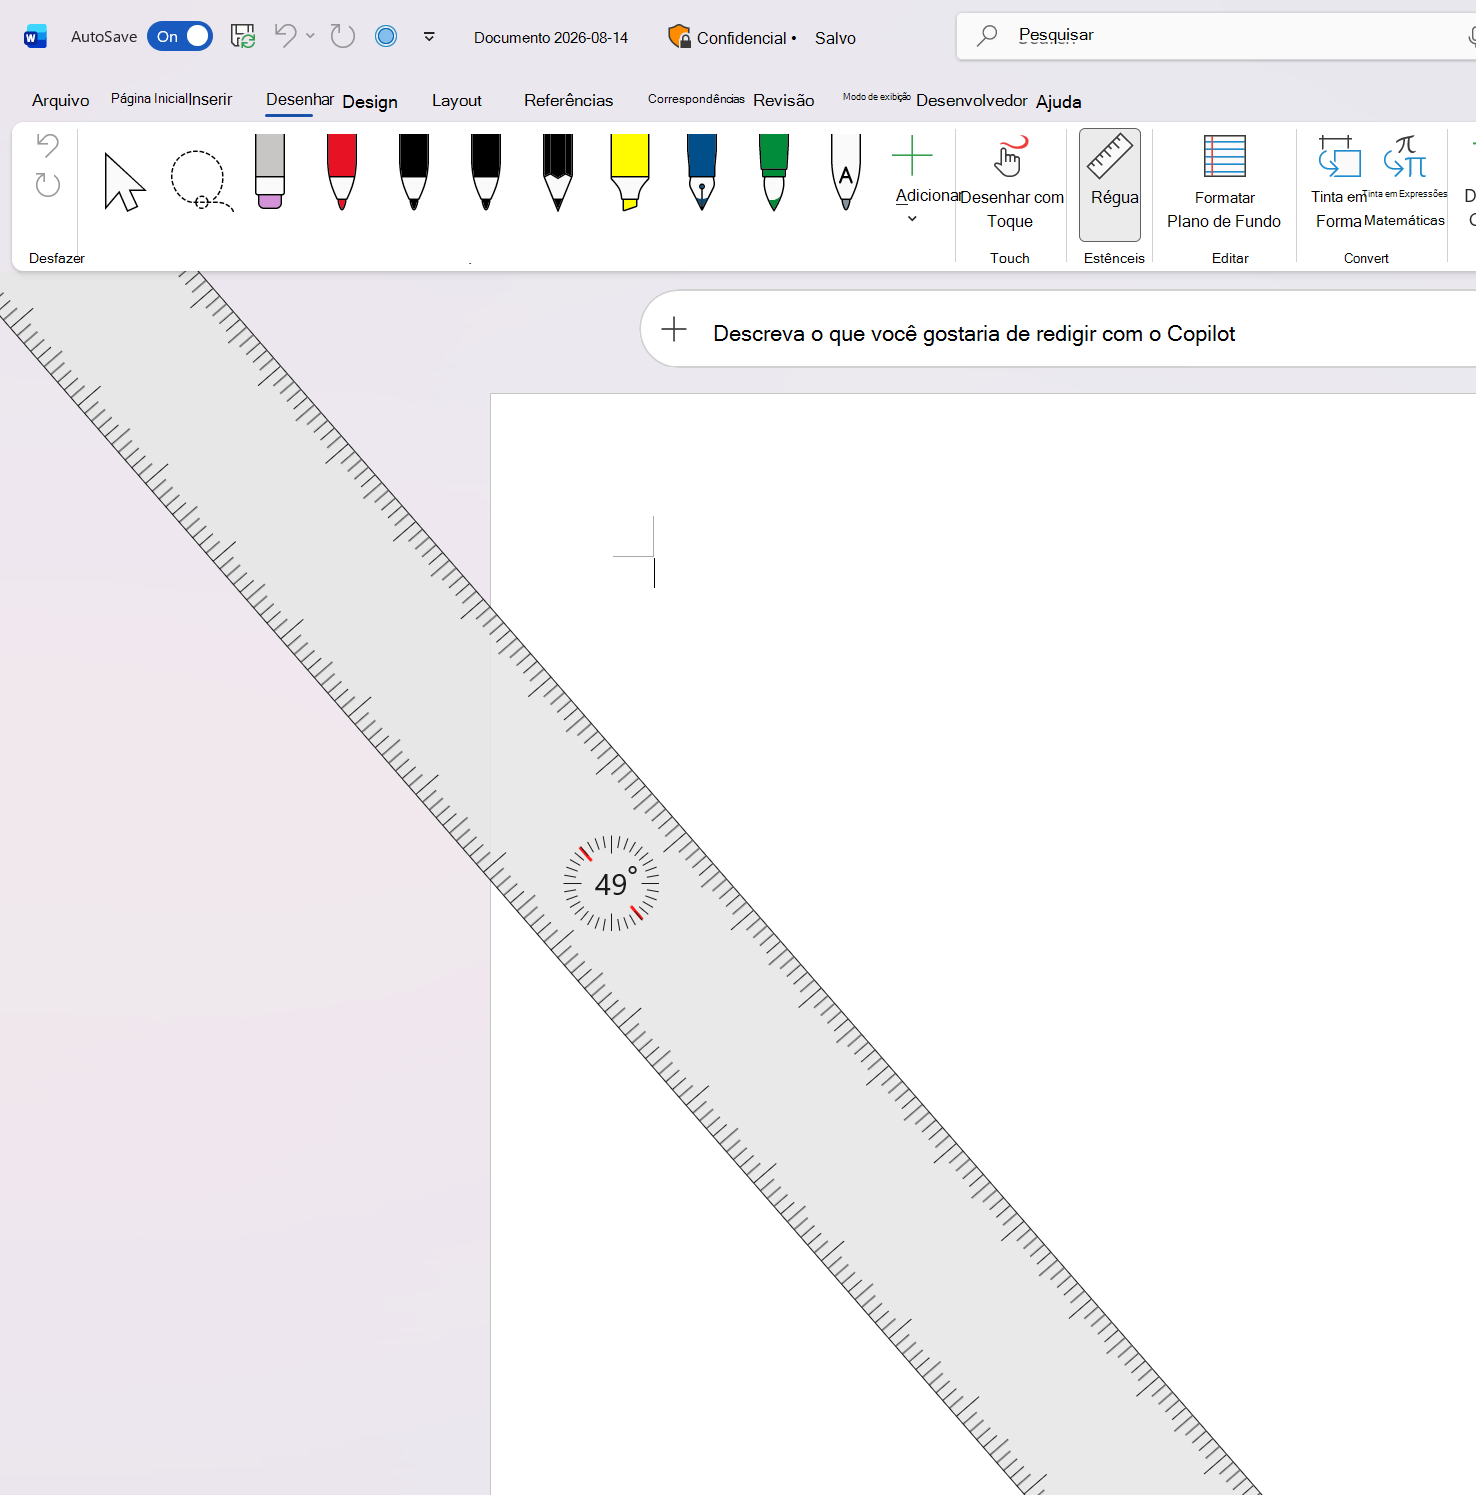Choose the Lasso Select tool
1476x1495 pixels.
coord(201,181)
